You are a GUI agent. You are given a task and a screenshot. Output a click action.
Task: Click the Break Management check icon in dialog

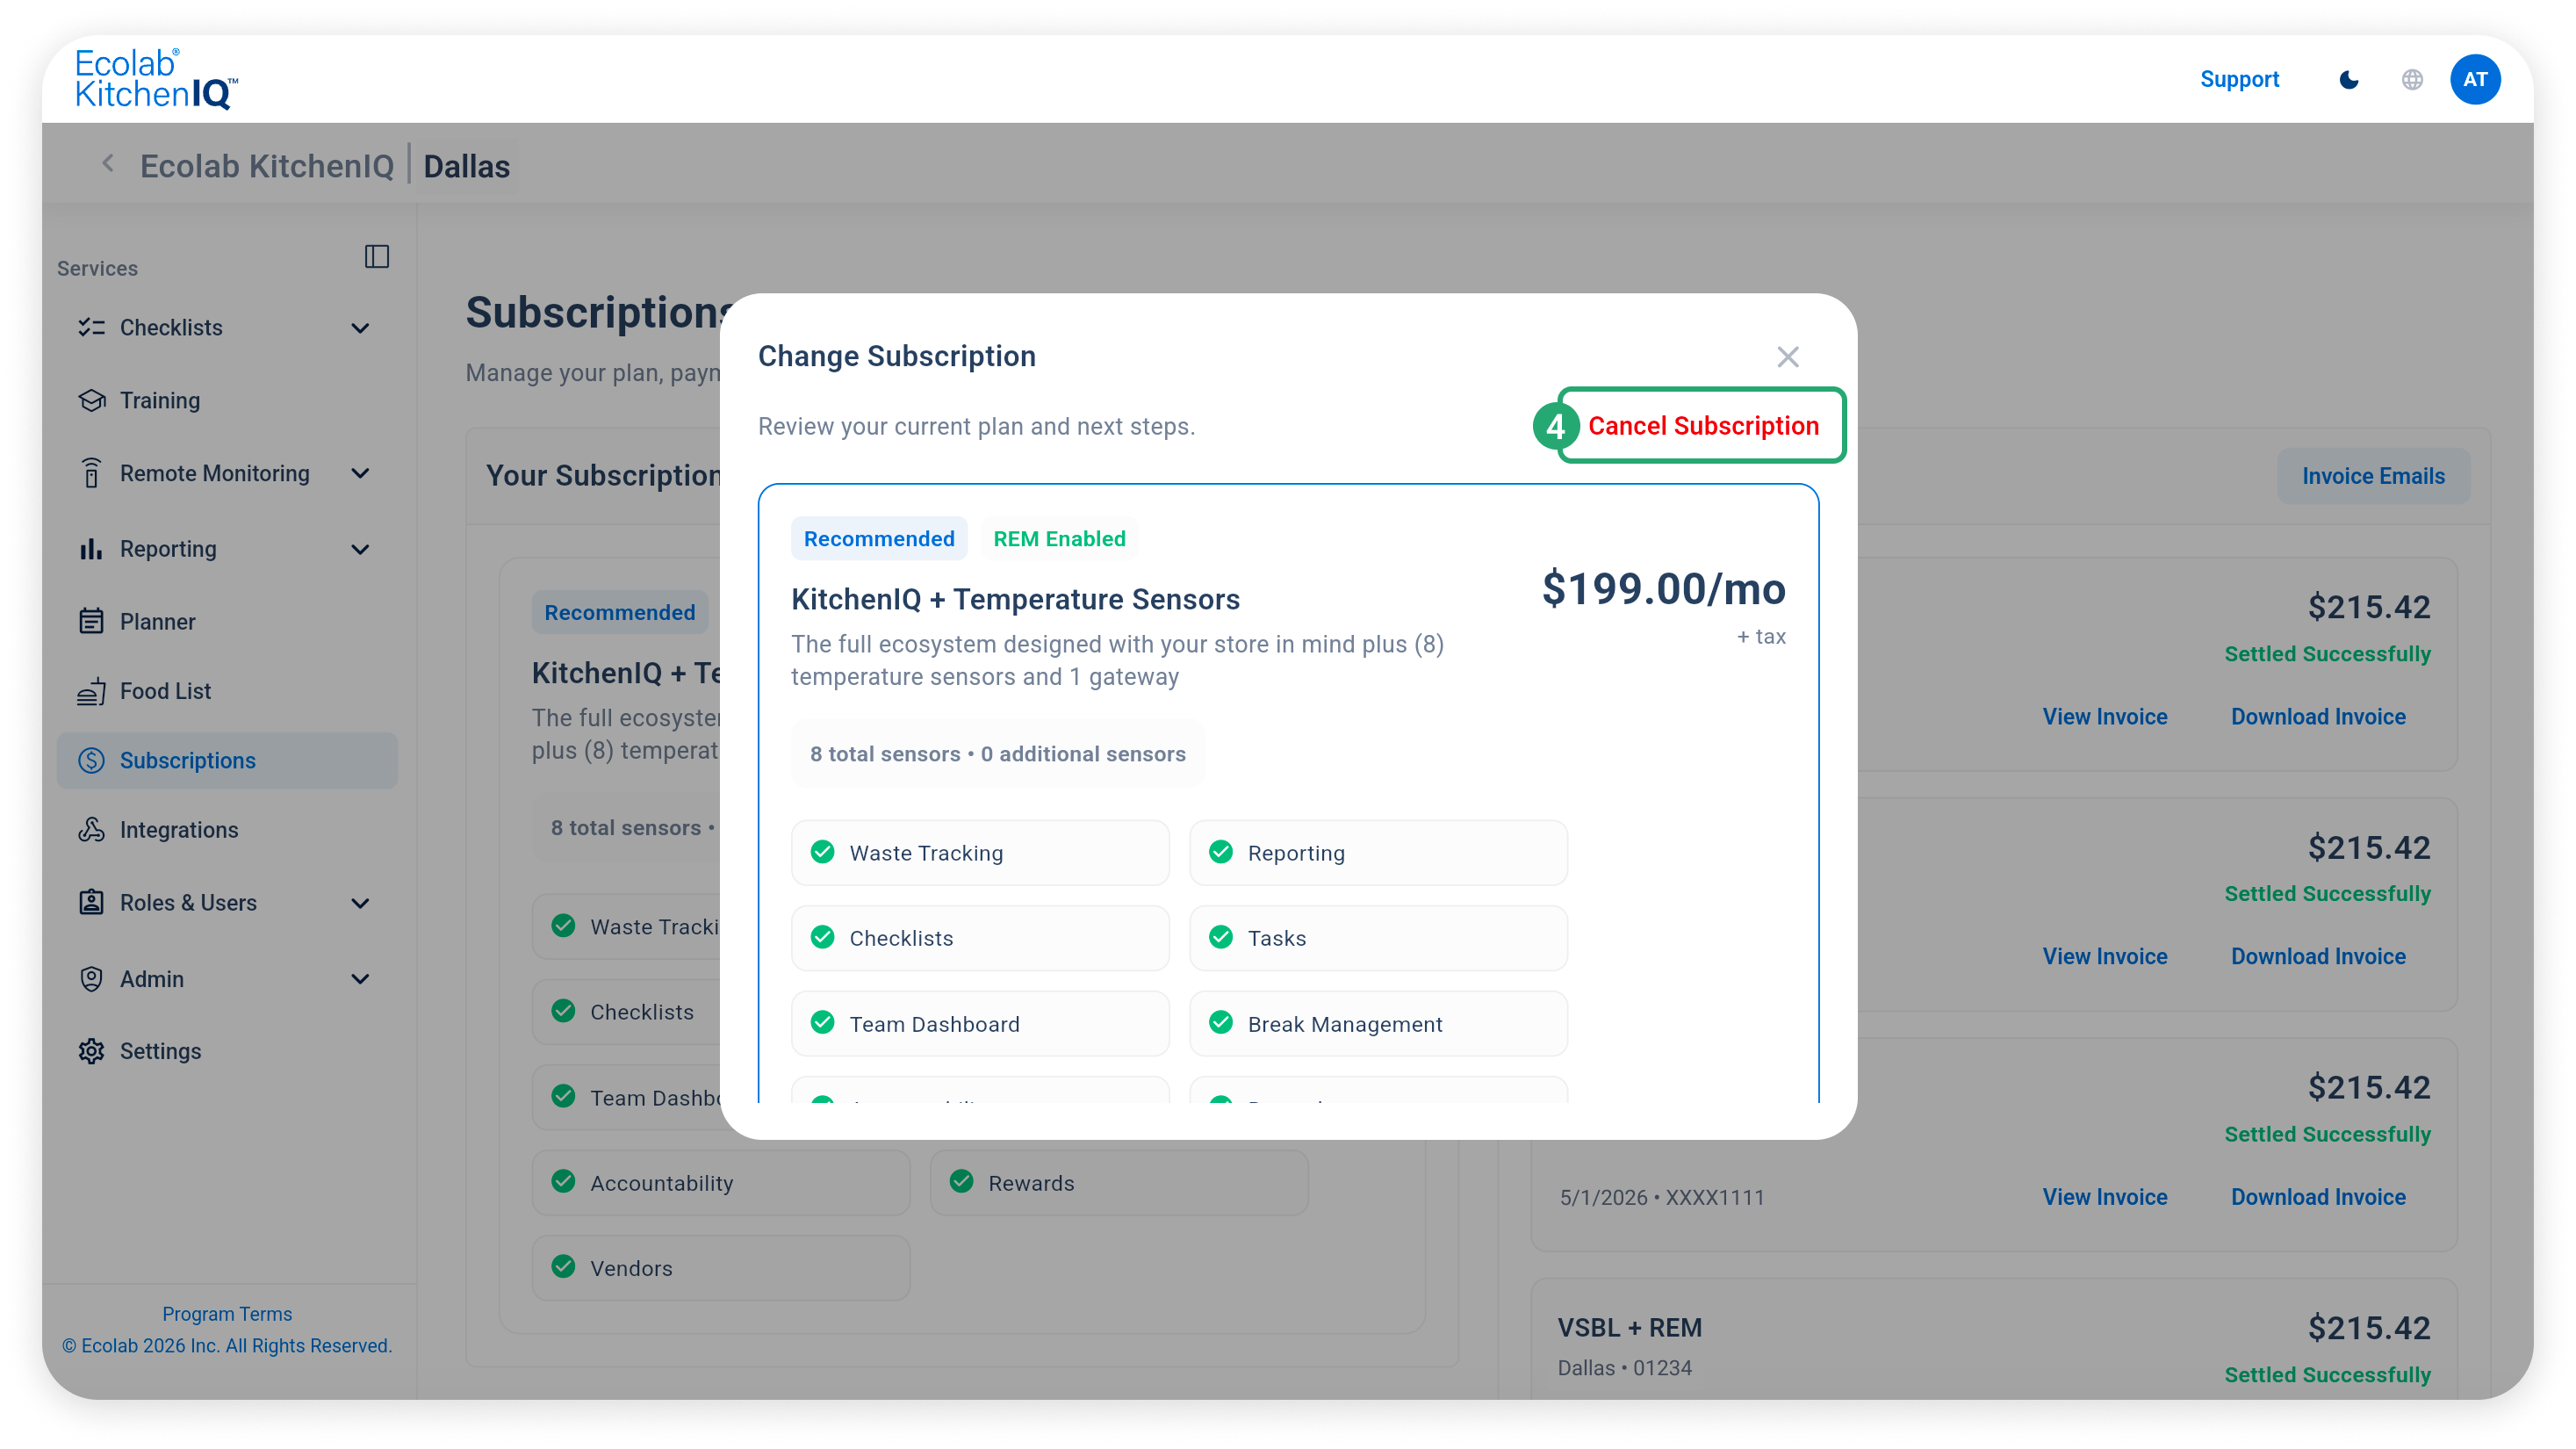tap(1221, 1023)
